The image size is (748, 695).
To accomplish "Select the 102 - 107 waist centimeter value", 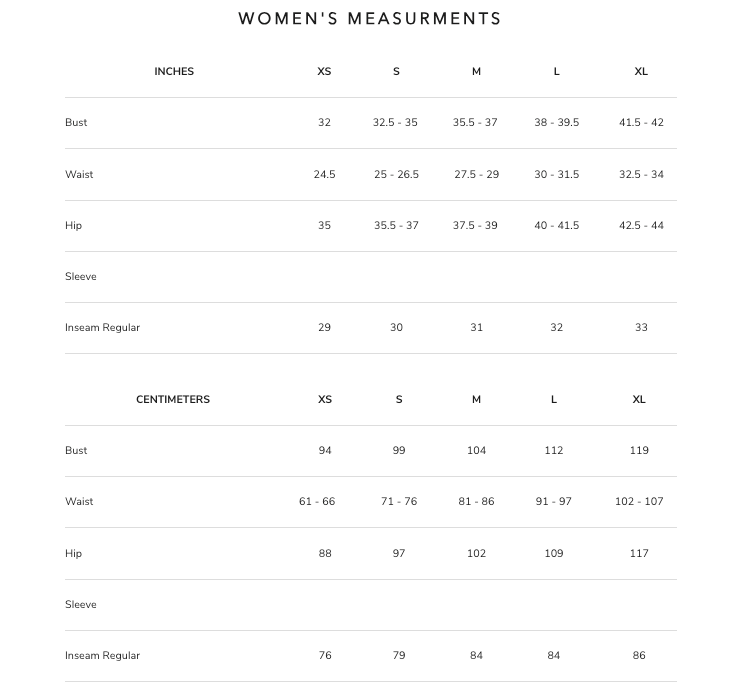I will point(639,502).
